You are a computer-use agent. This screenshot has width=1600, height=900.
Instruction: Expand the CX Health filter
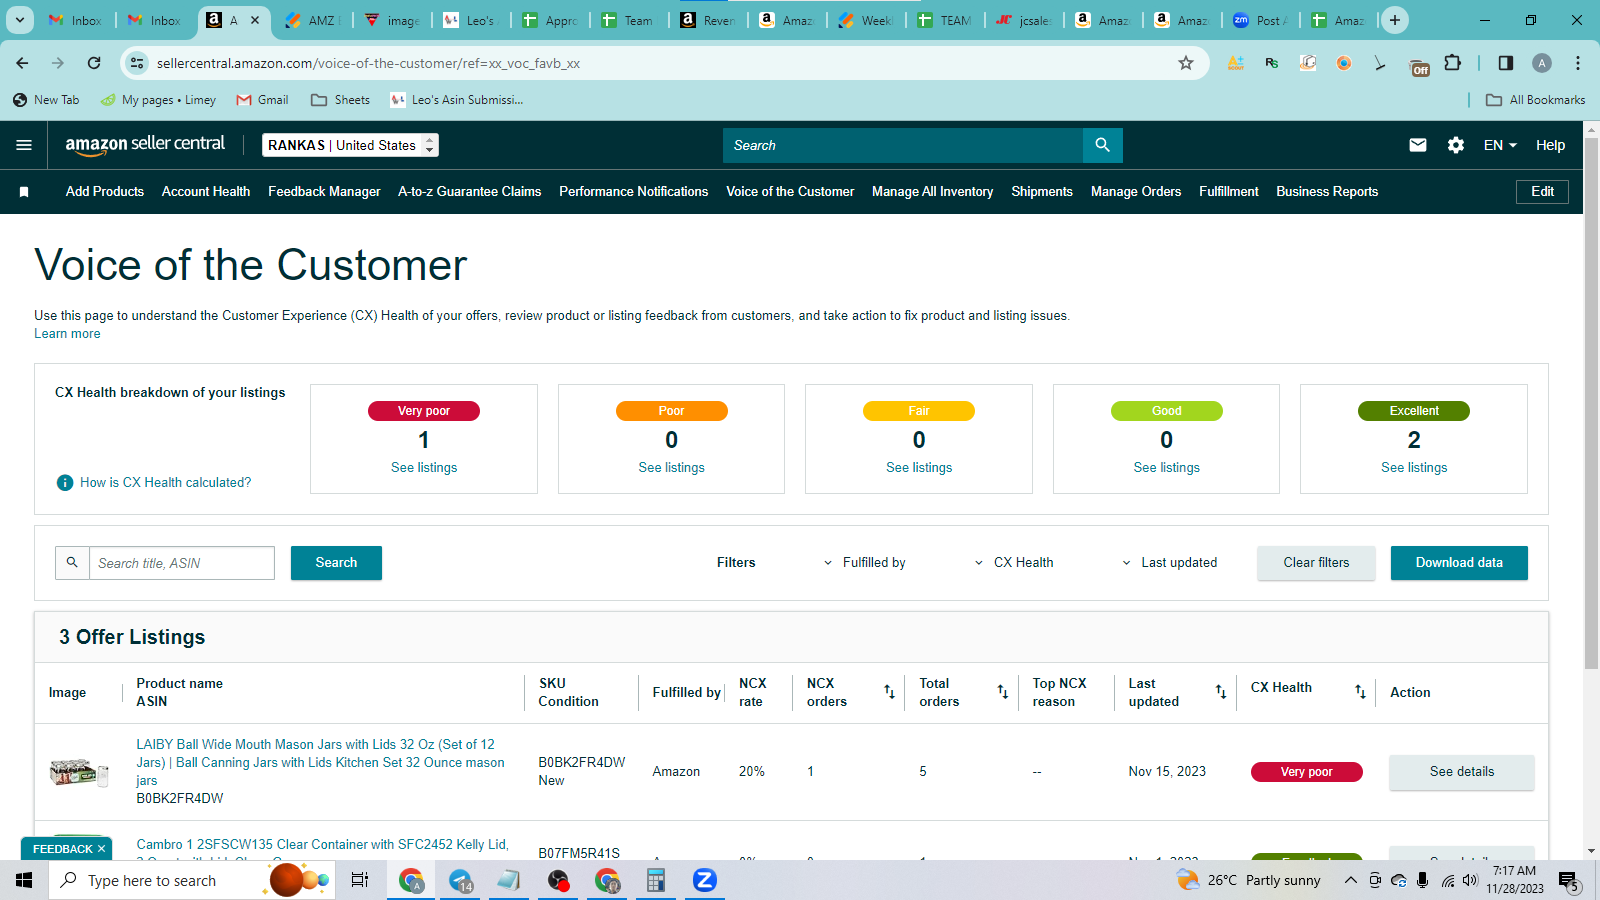pos(1014,563)
